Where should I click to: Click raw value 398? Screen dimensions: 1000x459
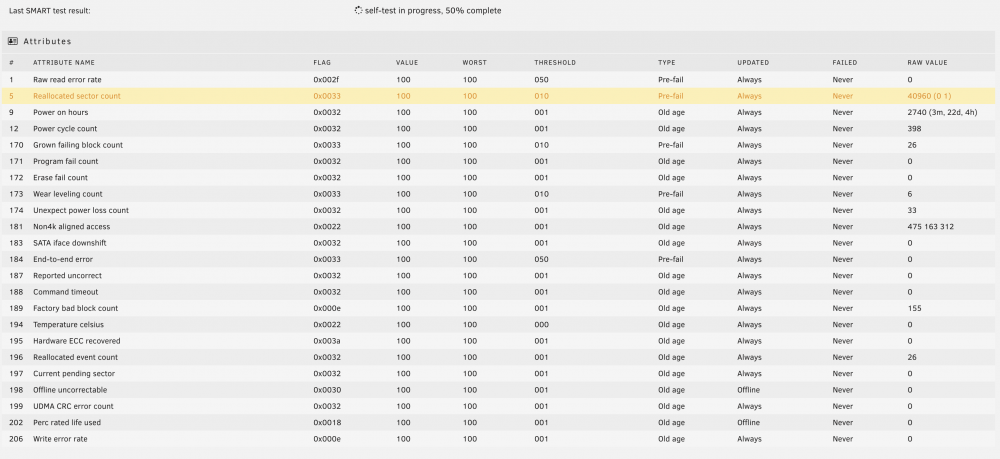[x=914, y=129]
